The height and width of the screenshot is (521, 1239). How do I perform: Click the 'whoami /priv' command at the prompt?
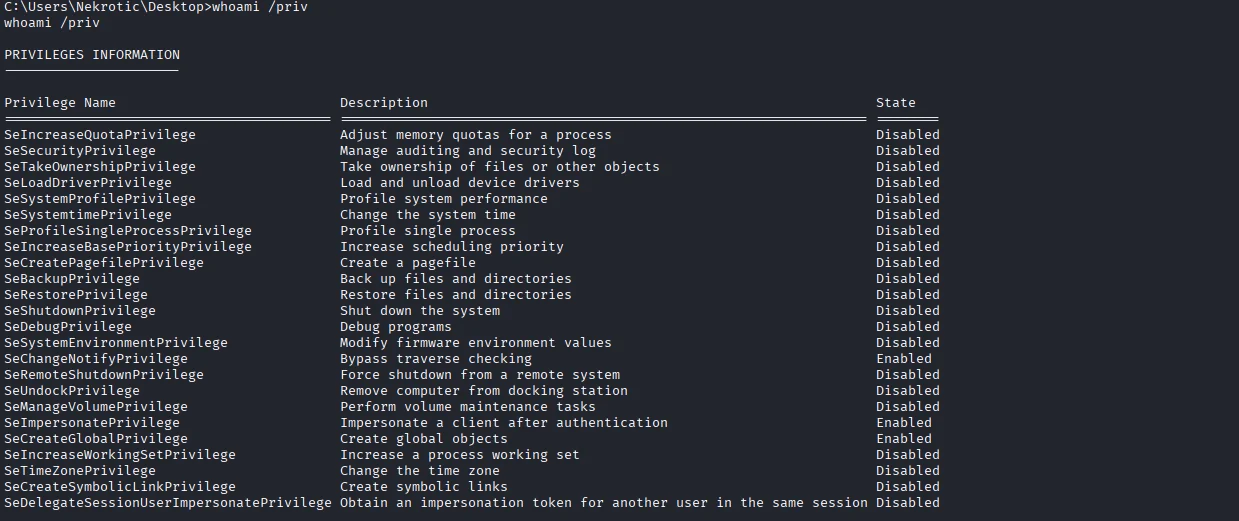(260, 7)
